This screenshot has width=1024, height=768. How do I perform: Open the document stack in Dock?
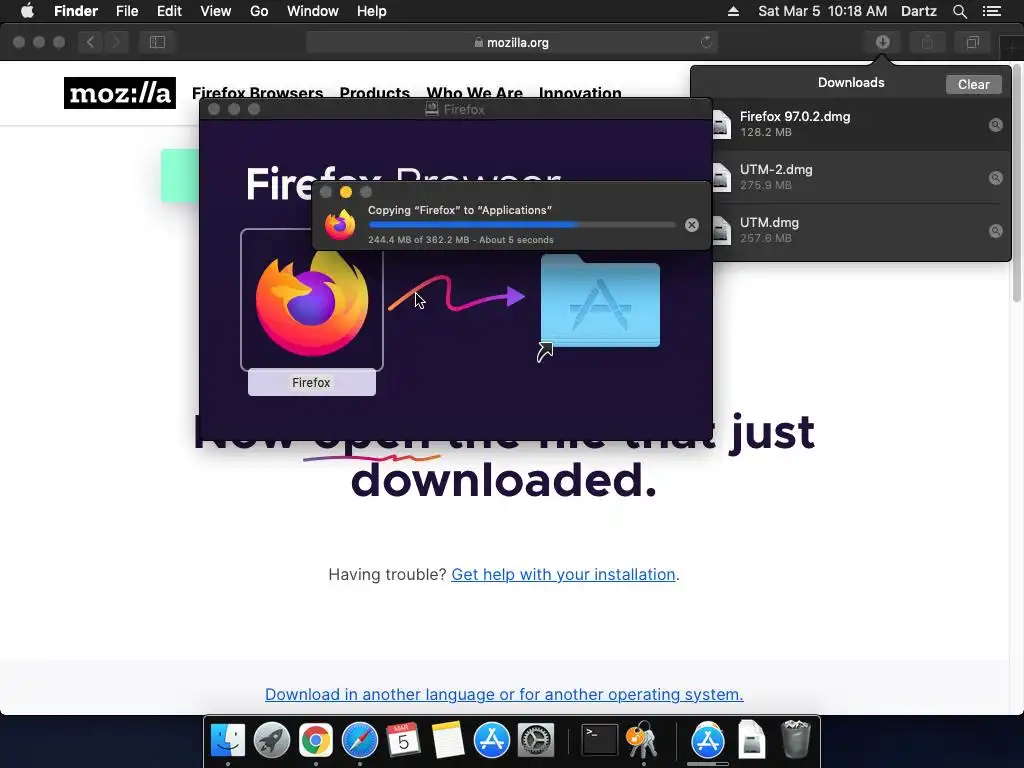[x=752, y=740]
